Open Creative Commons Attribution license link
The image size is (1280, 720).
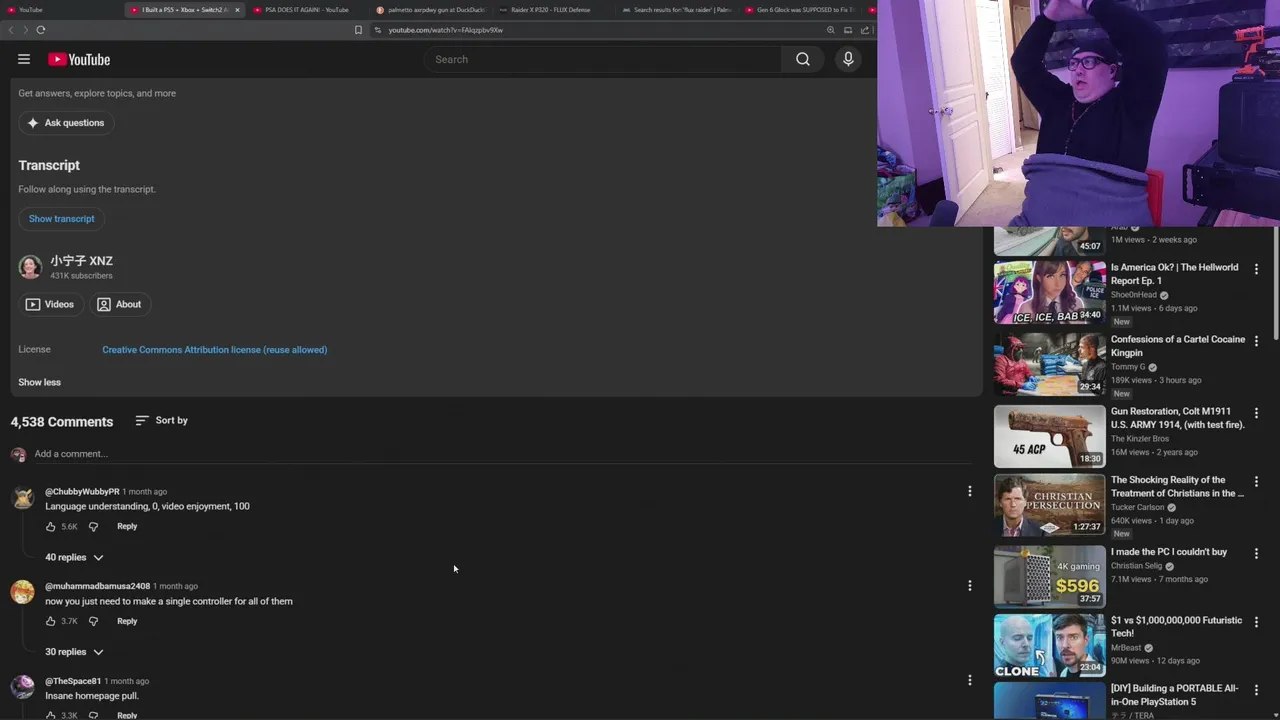[x=214, y=350]
